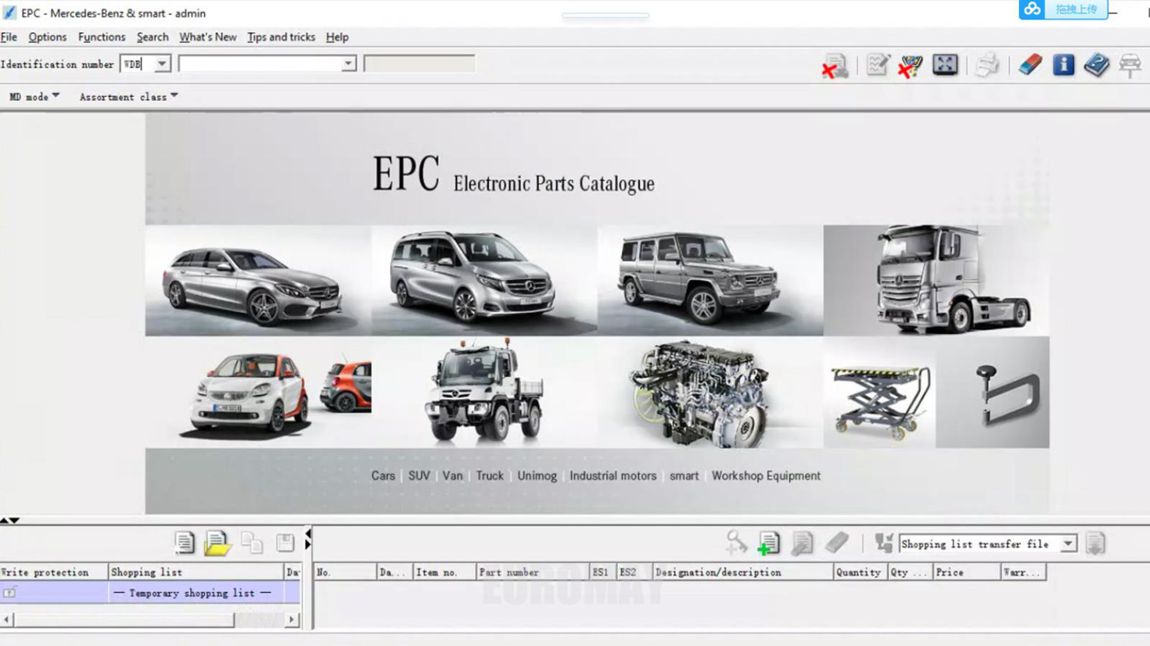Click the EPC application icon in title bar
Screen dimensions: 1150x646
(x=9, y=13)
